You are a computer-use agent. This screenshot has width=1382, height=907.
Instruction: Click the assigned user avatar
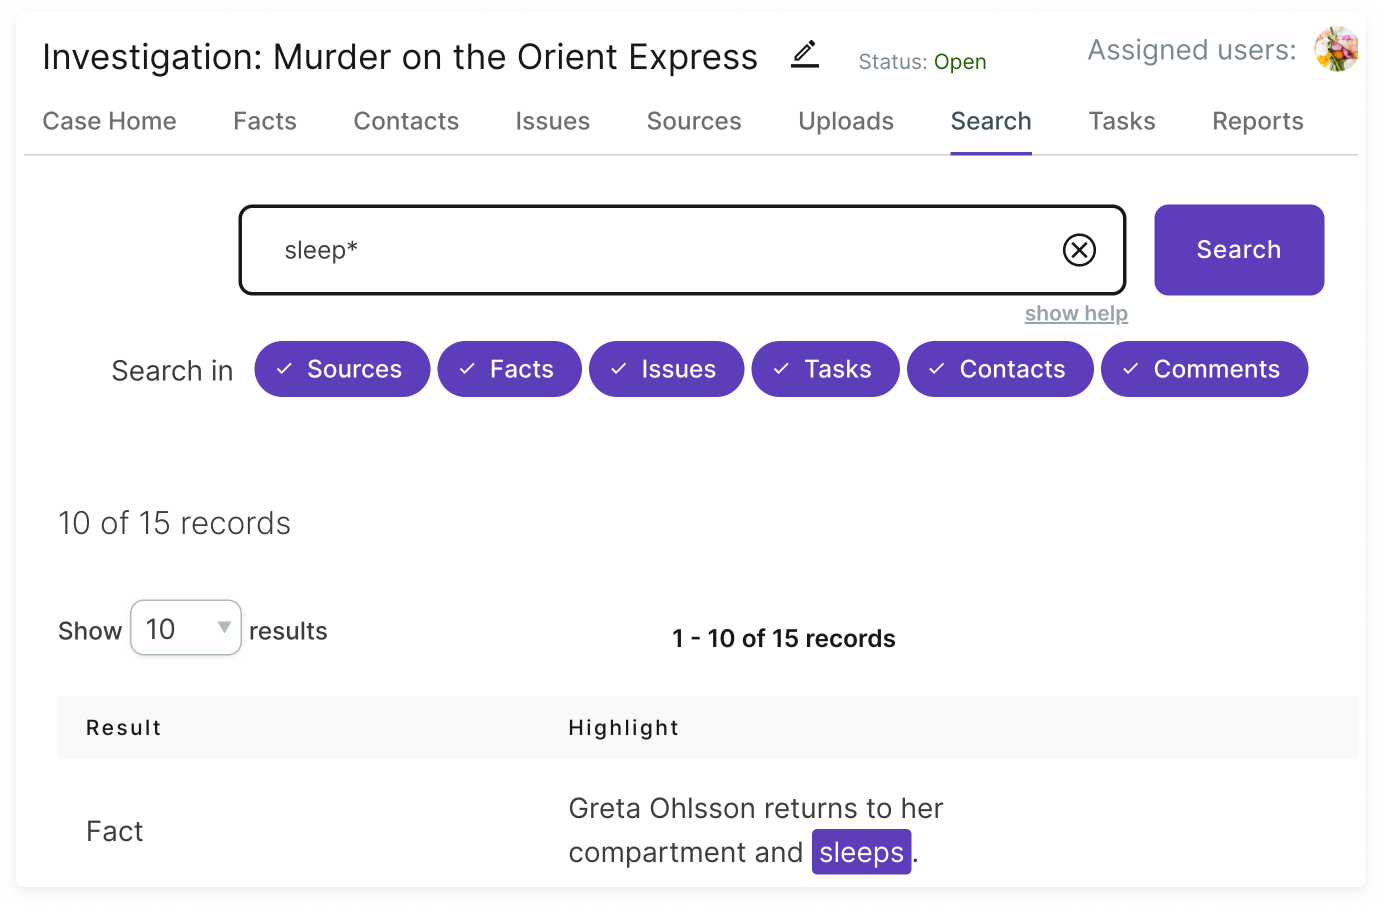[1335, 50]
